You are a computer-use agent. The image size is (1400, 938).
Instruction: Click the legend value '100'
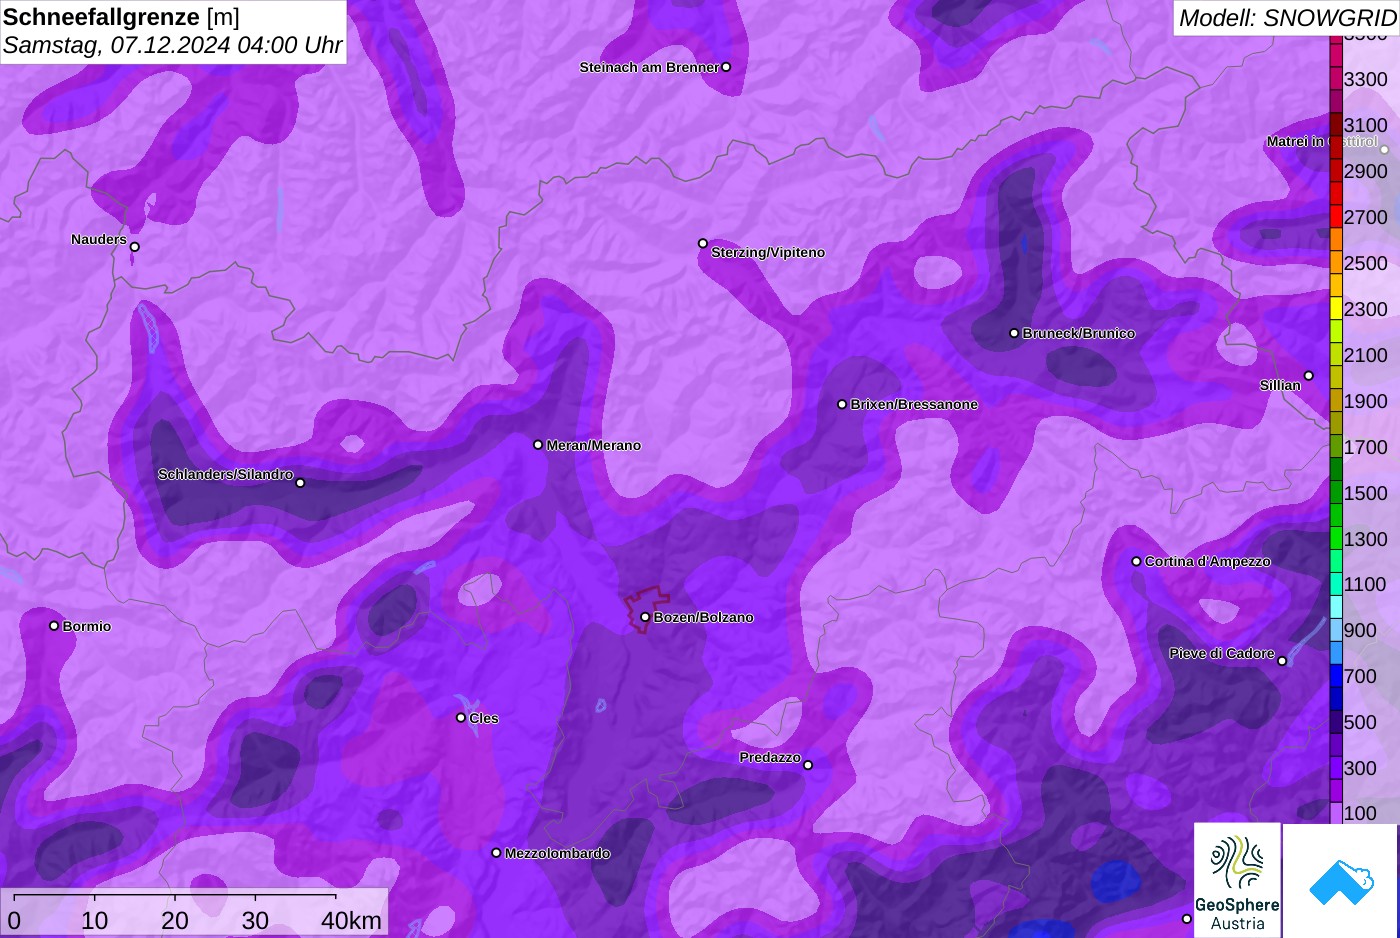click(1360, 813)
